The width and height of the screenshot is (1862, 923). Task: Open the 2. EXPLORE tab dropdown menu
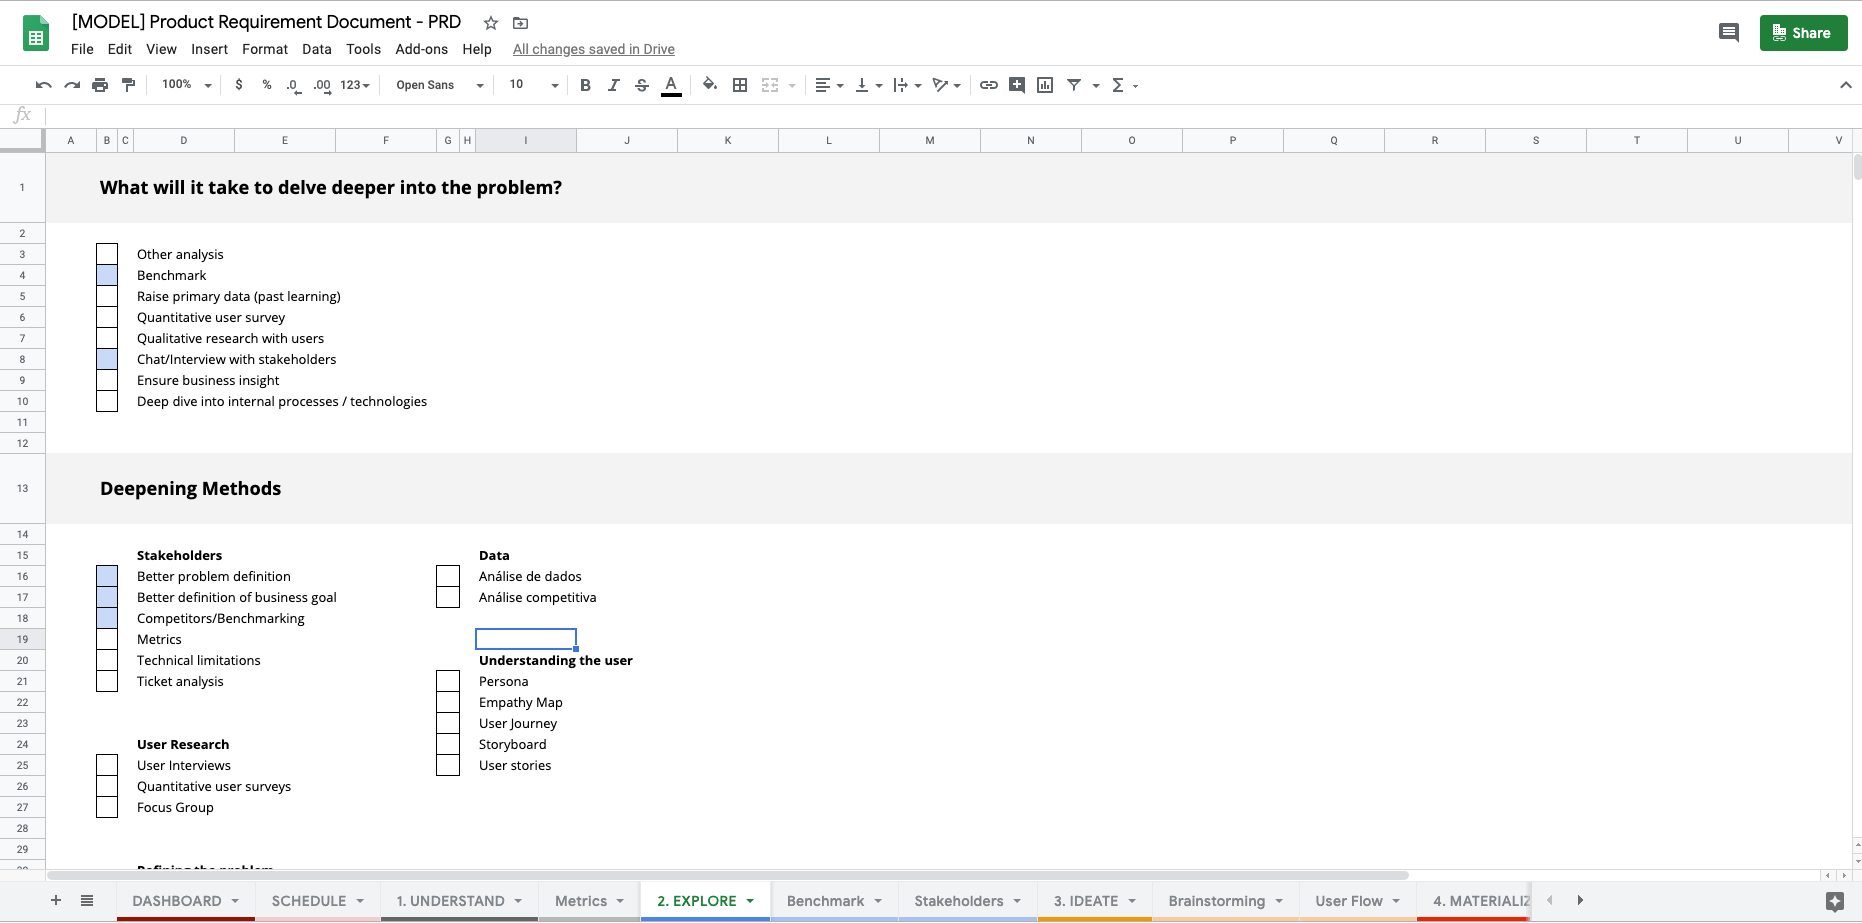(x=750, y=900)
